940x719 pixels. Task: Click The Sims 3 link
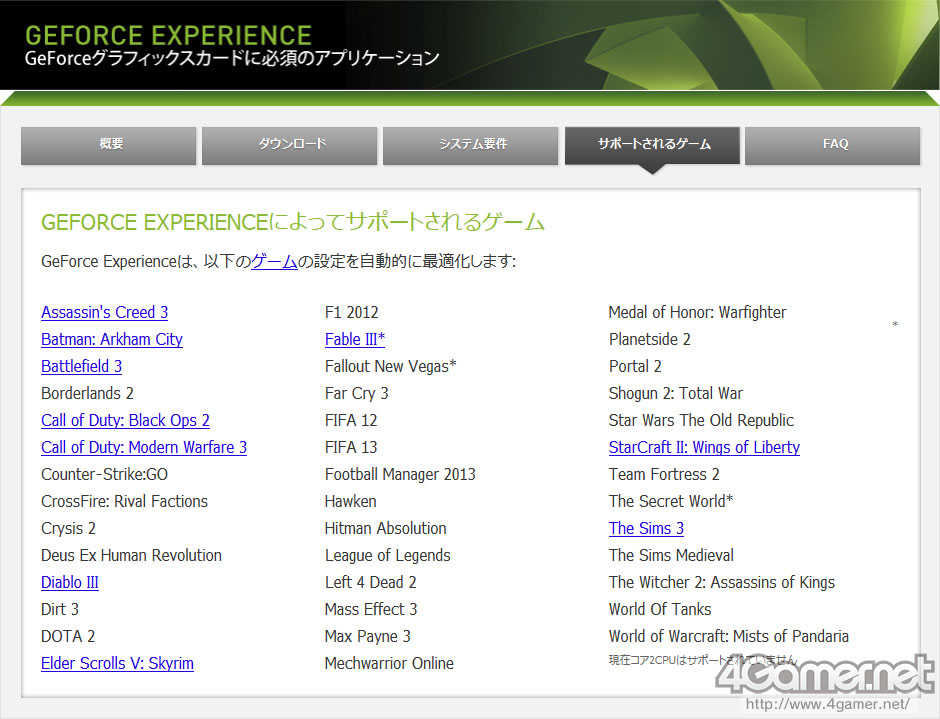tap(646, 528)
